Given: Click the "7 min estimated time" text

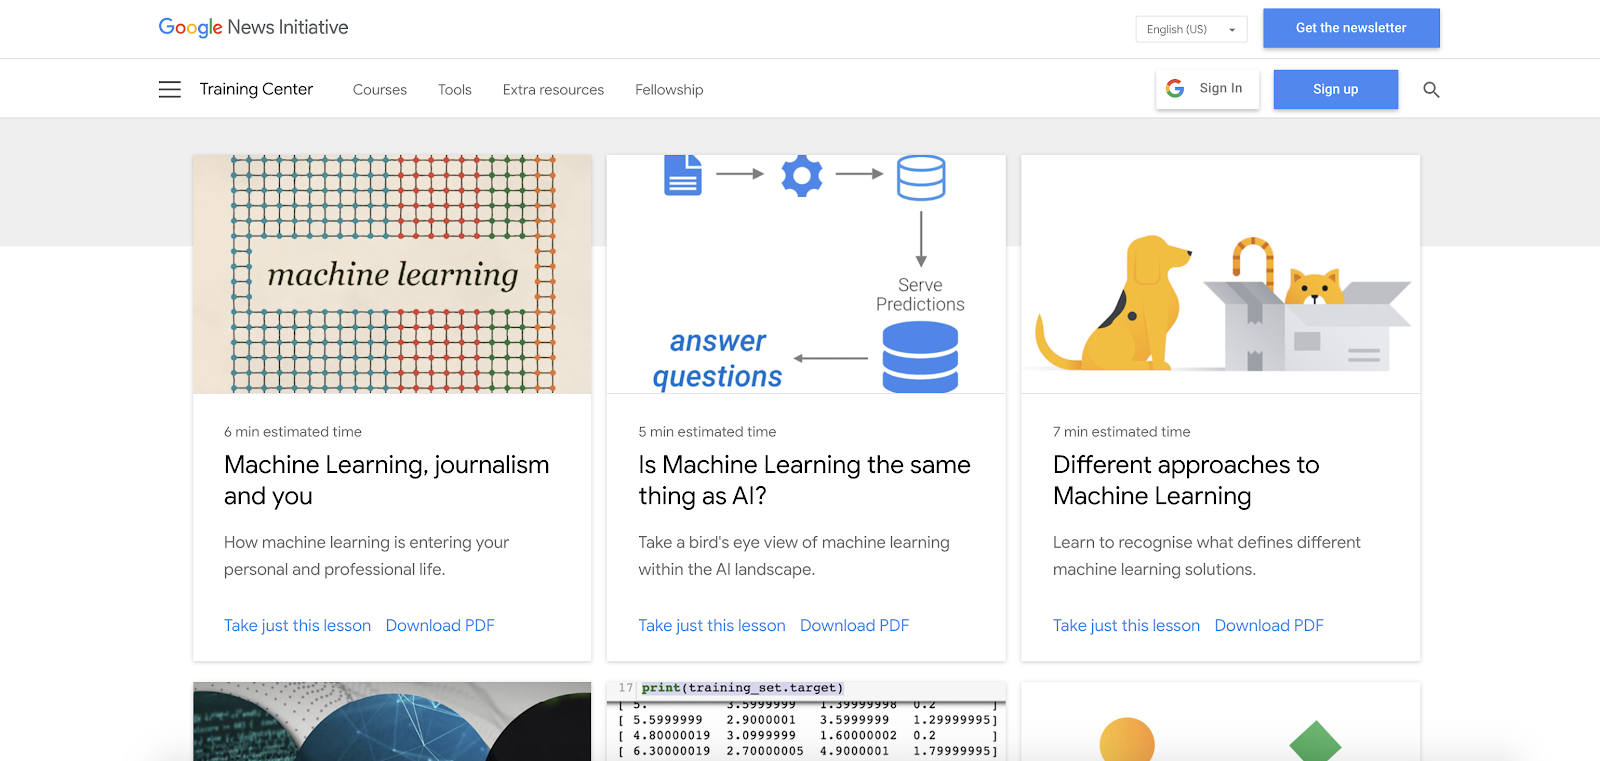Looking at the screenshot, I should [1121, 432].
